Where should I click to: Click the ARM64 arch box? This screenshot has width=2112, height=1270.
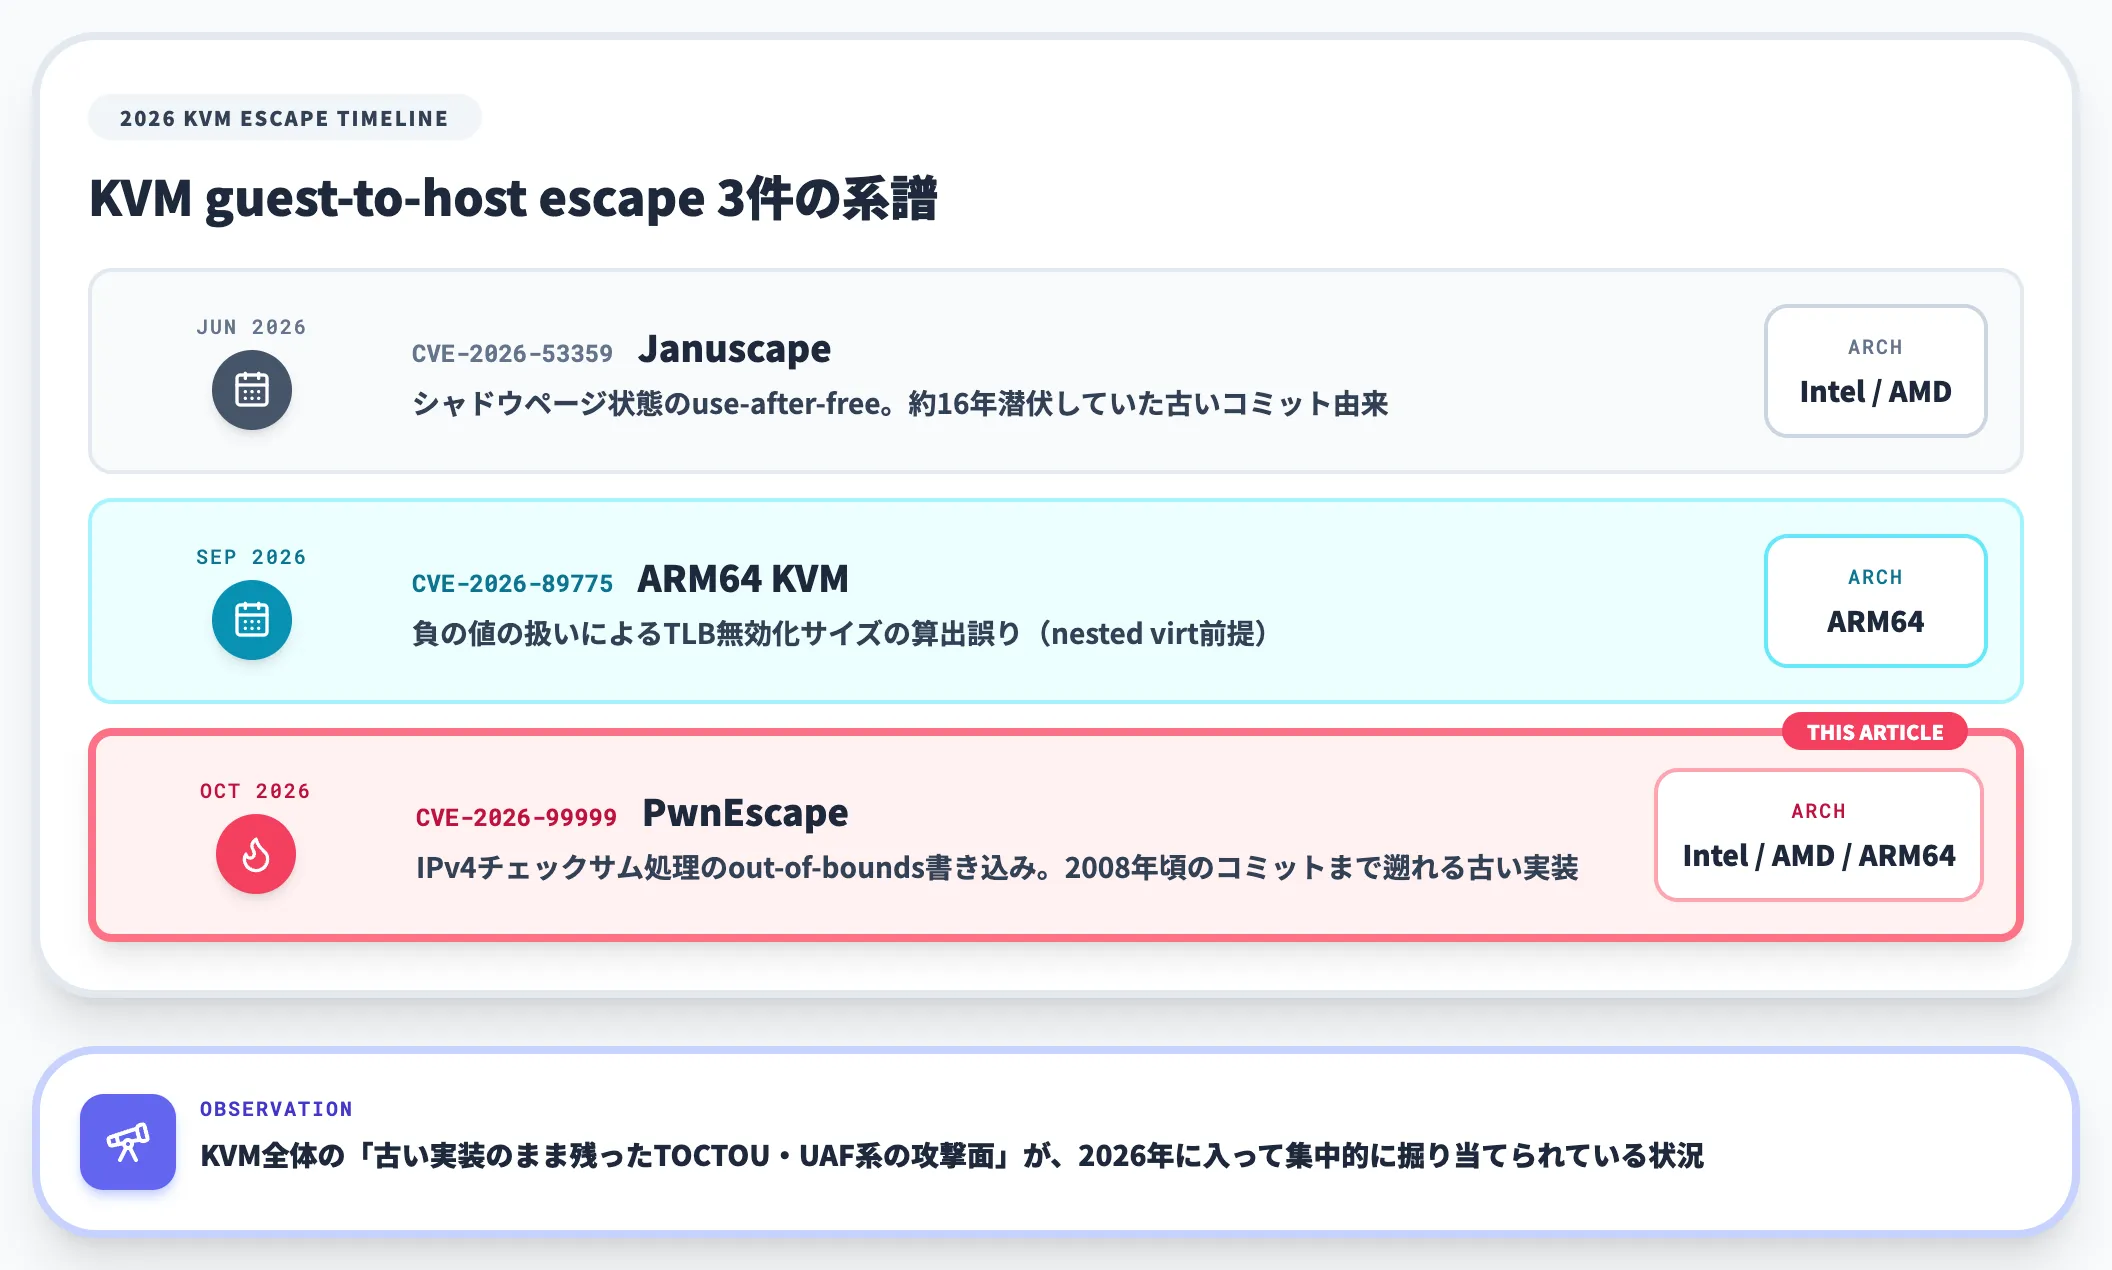point(1876,601)
